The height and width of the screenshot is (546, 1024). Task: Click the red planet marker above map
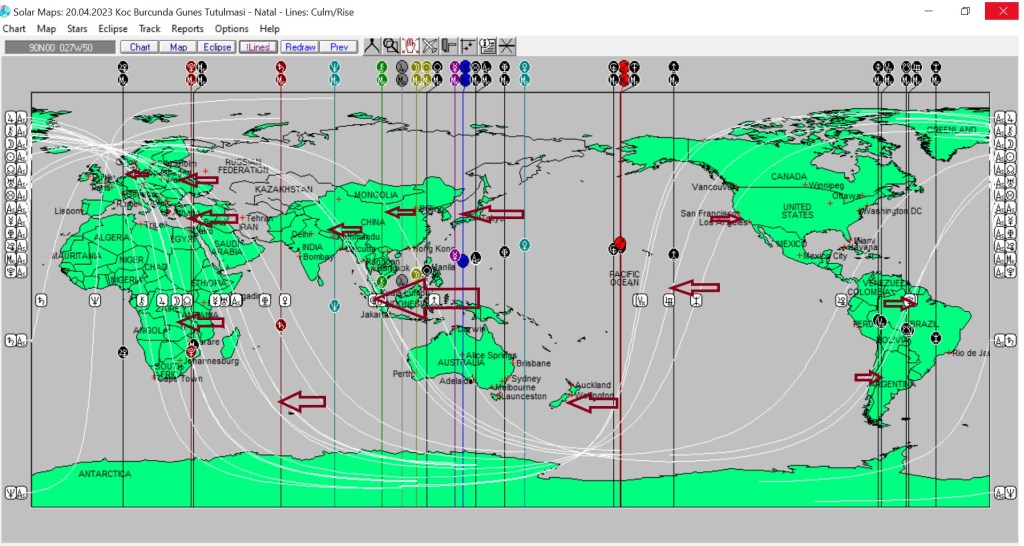[623, 67]
